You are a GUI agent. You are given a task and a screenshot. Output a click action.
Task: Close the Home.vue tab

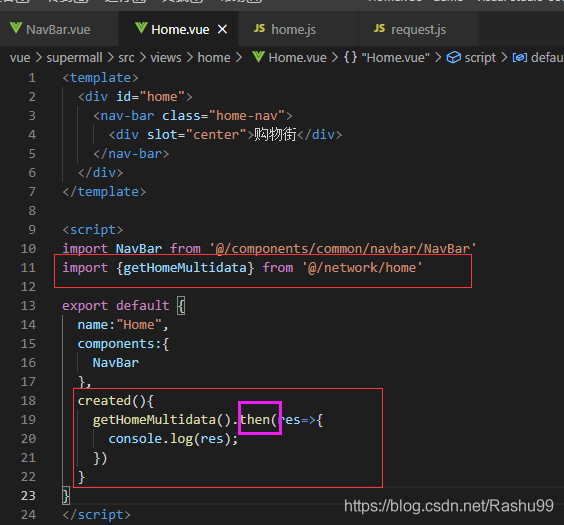click(x=223, y=29)
